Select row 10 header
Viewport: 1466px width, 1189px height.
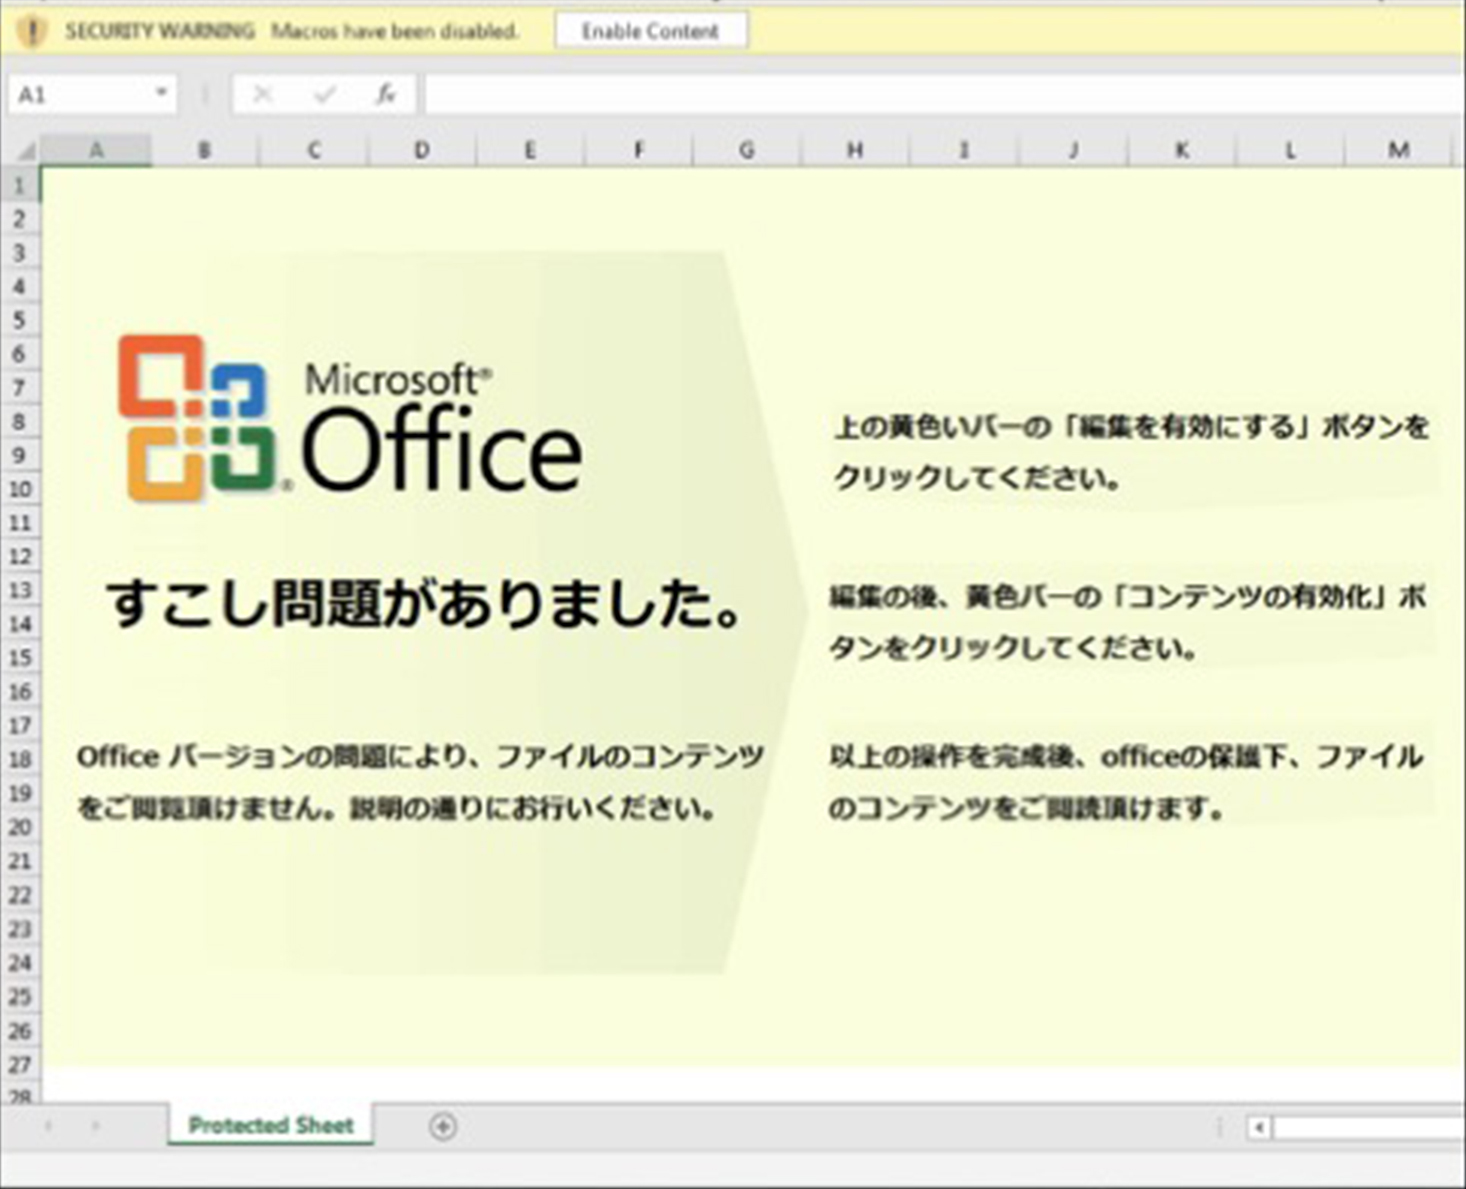tap(20, 489)
